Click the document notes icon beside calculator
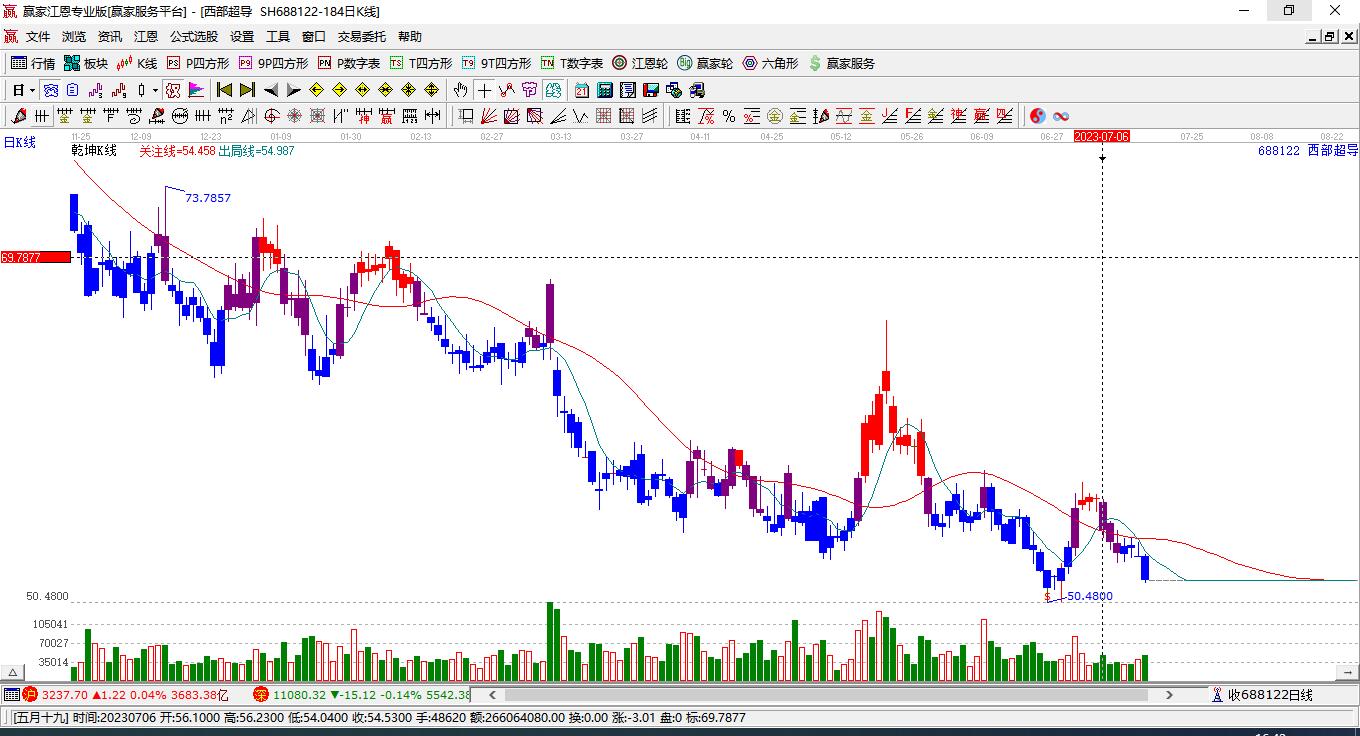The width and height of the screenshot is (1360, 736). pyautogui.click(x=627, y=90)
